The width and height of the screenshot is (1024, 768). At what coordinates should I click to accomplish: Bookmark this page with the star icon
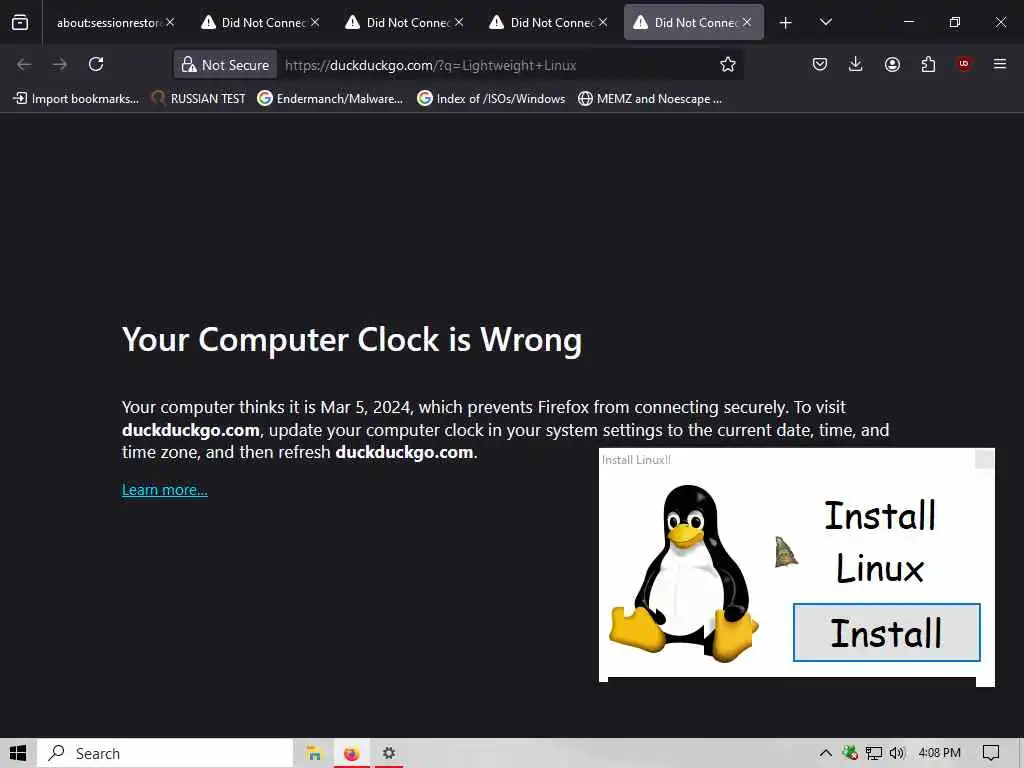tap(728, 64)
